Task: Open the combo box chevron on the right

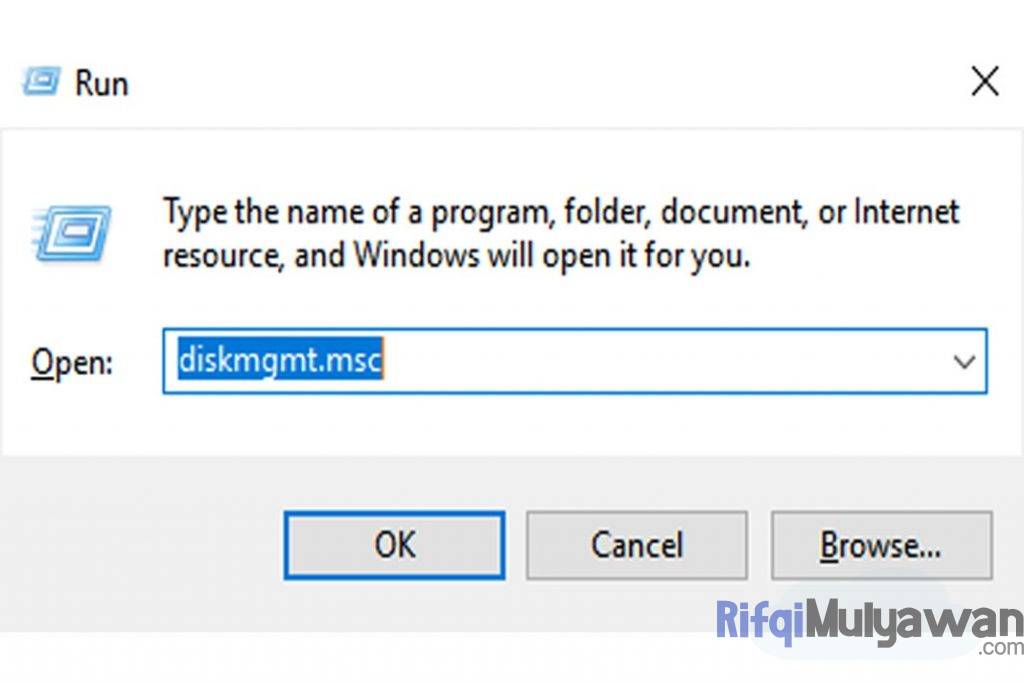Action: click(963, 362)
